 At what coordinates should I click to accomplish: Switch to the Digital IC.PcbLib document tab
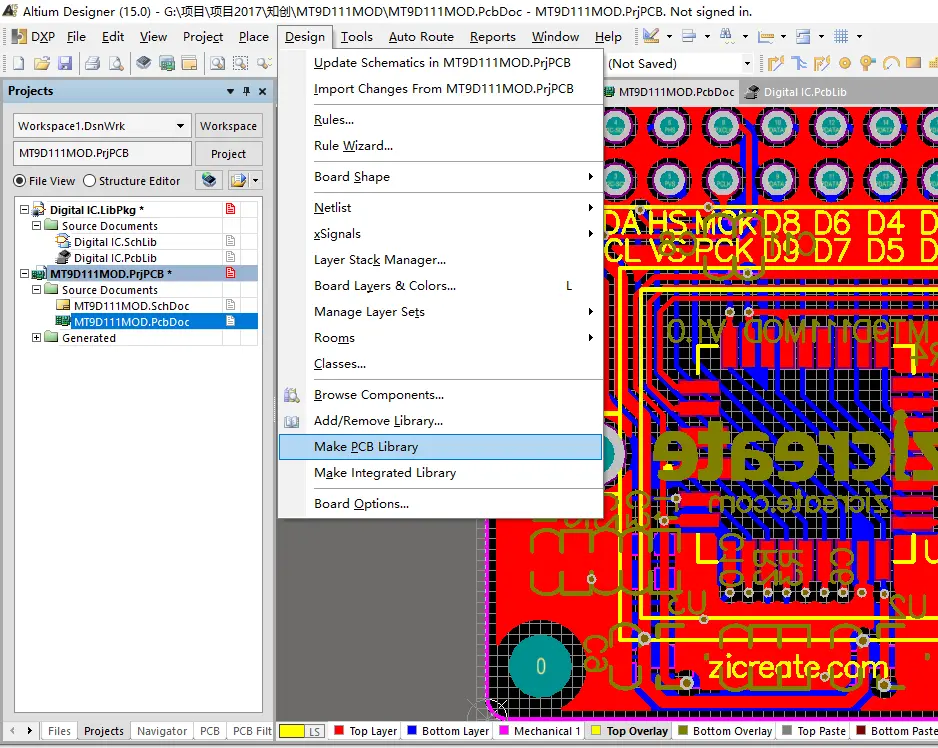coord(804,92)
